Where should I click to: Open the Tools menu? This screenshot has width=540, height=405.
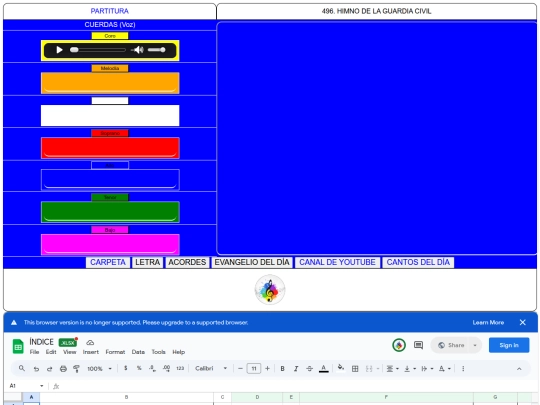click(158, 352)
